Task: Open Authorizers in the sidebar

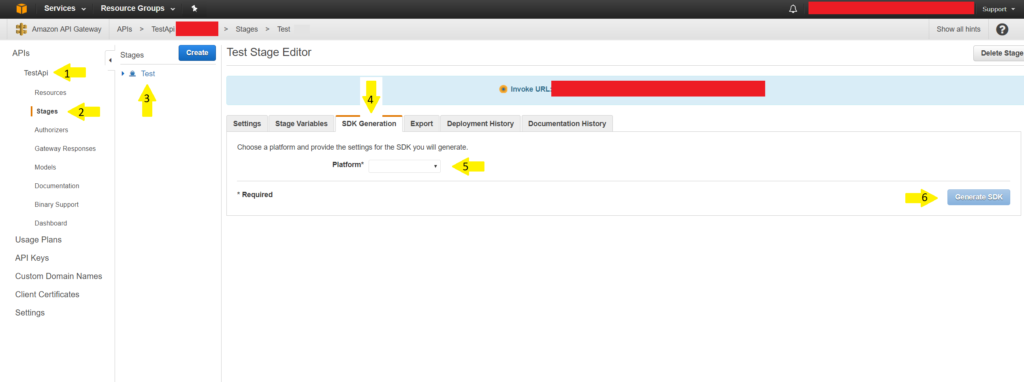Action: click(51, 130)
